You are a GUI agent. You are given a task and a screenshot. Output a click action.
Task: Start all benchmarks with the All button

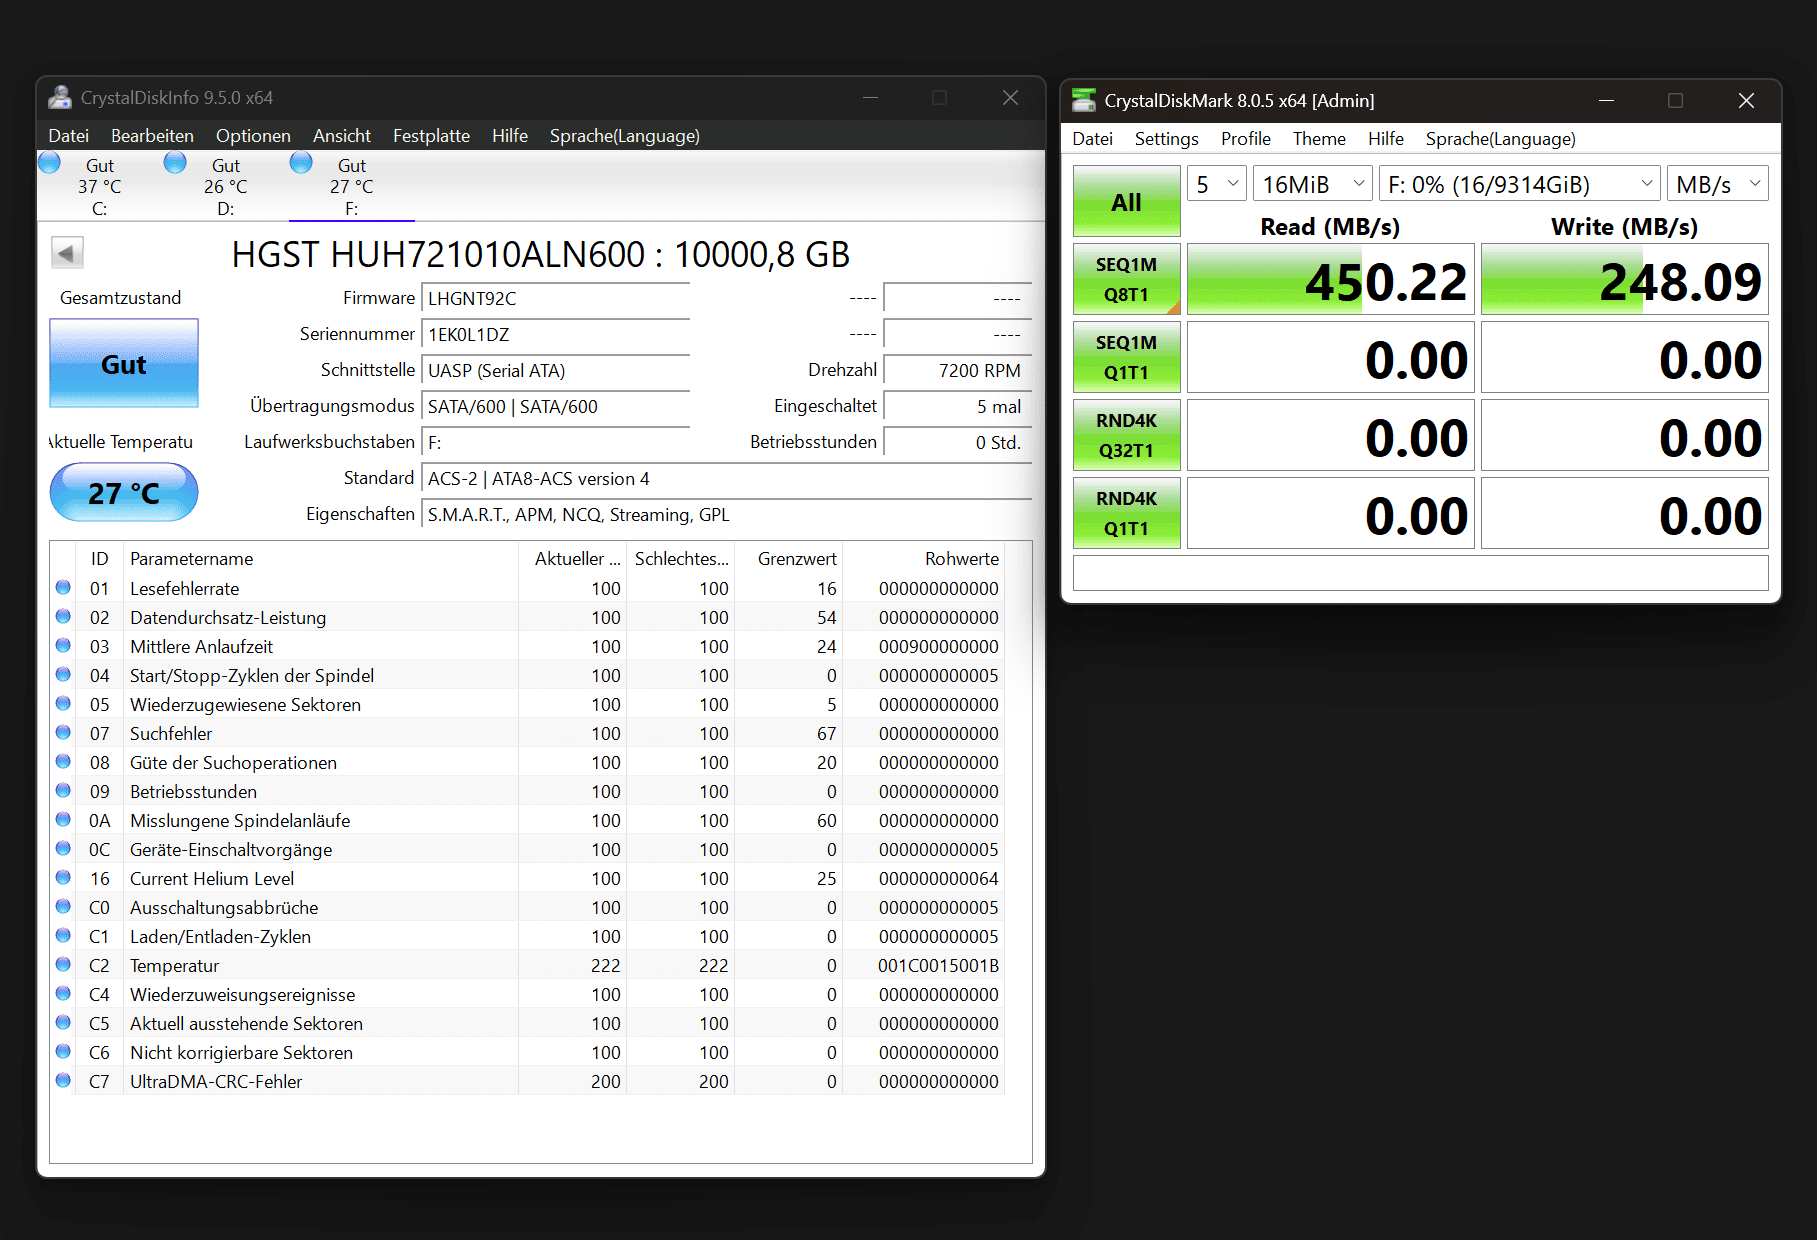tap(1126, 202)
